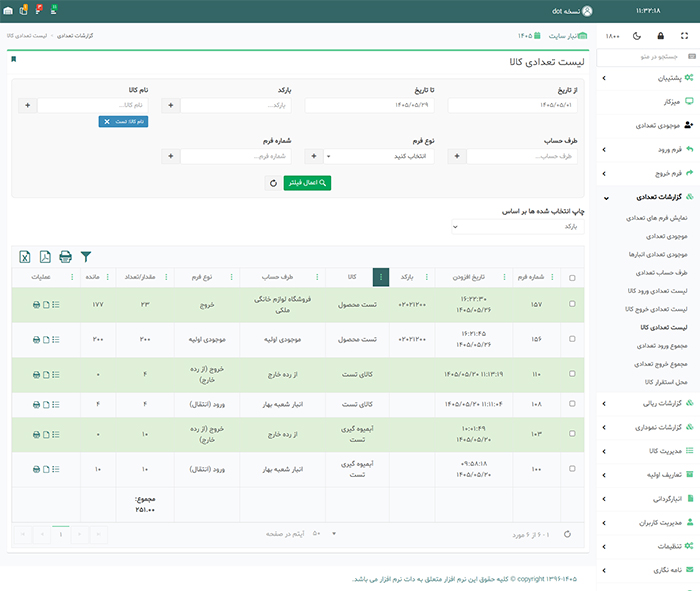Image resolution: width=700 pixels, height=591 pixels.
Task: Toggle fullscreen mode icon in top bar
Action: (x=684, y=36)
